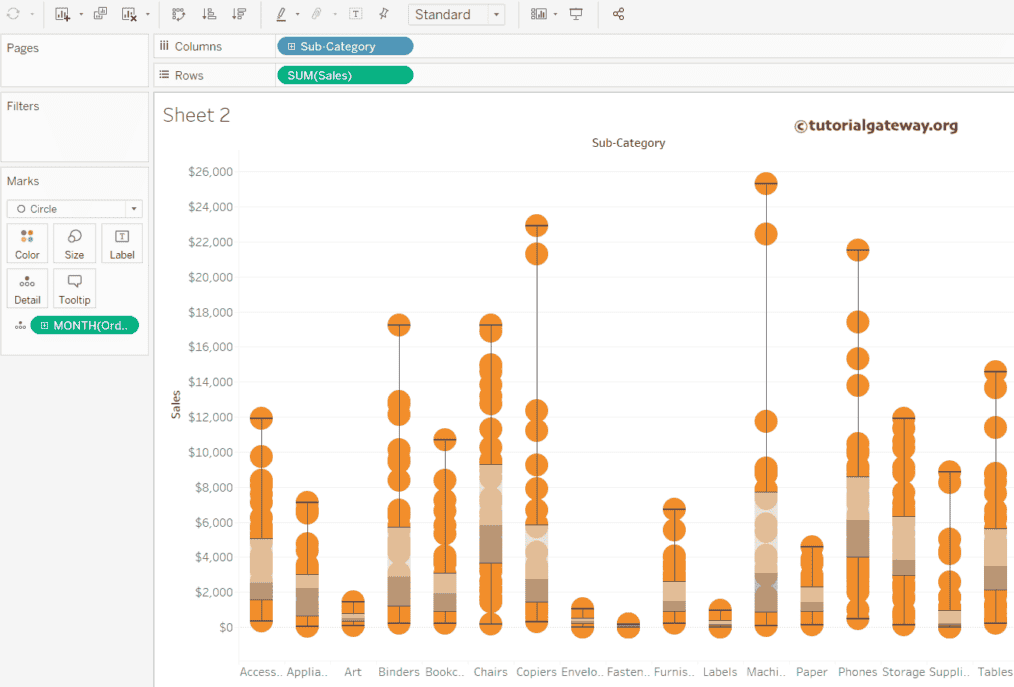Sort descending using the toolbar icon

tap(239, 14)
